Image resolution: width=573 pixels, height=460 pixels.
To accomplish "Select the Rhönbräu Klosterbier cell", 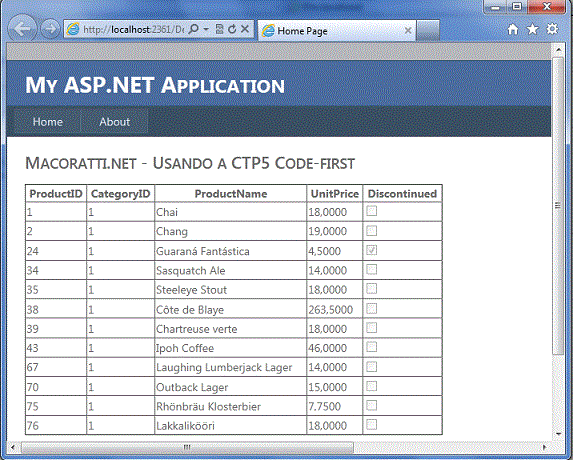I will (231, 406).
